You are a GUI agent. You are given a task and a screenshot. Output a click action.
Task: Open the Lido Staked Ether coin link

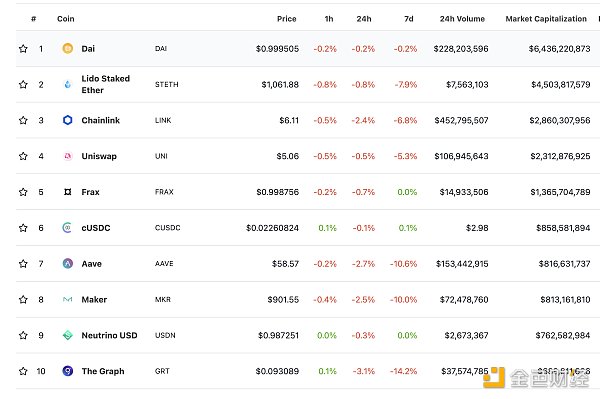click(x=106, y=84)
